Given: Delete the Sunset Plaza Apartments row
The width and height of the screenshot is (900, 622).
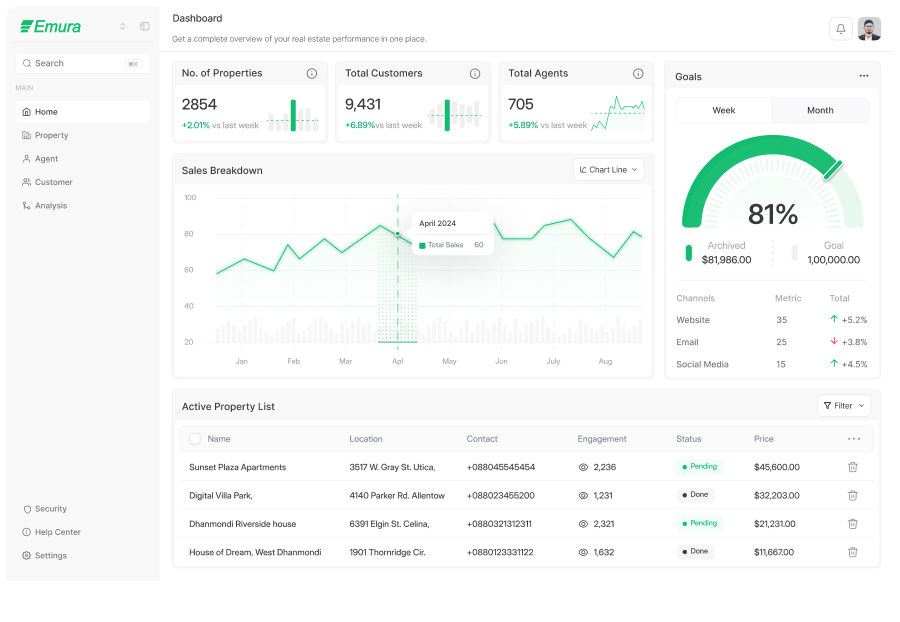Looking at the screenshot, I should click(852, 467).
